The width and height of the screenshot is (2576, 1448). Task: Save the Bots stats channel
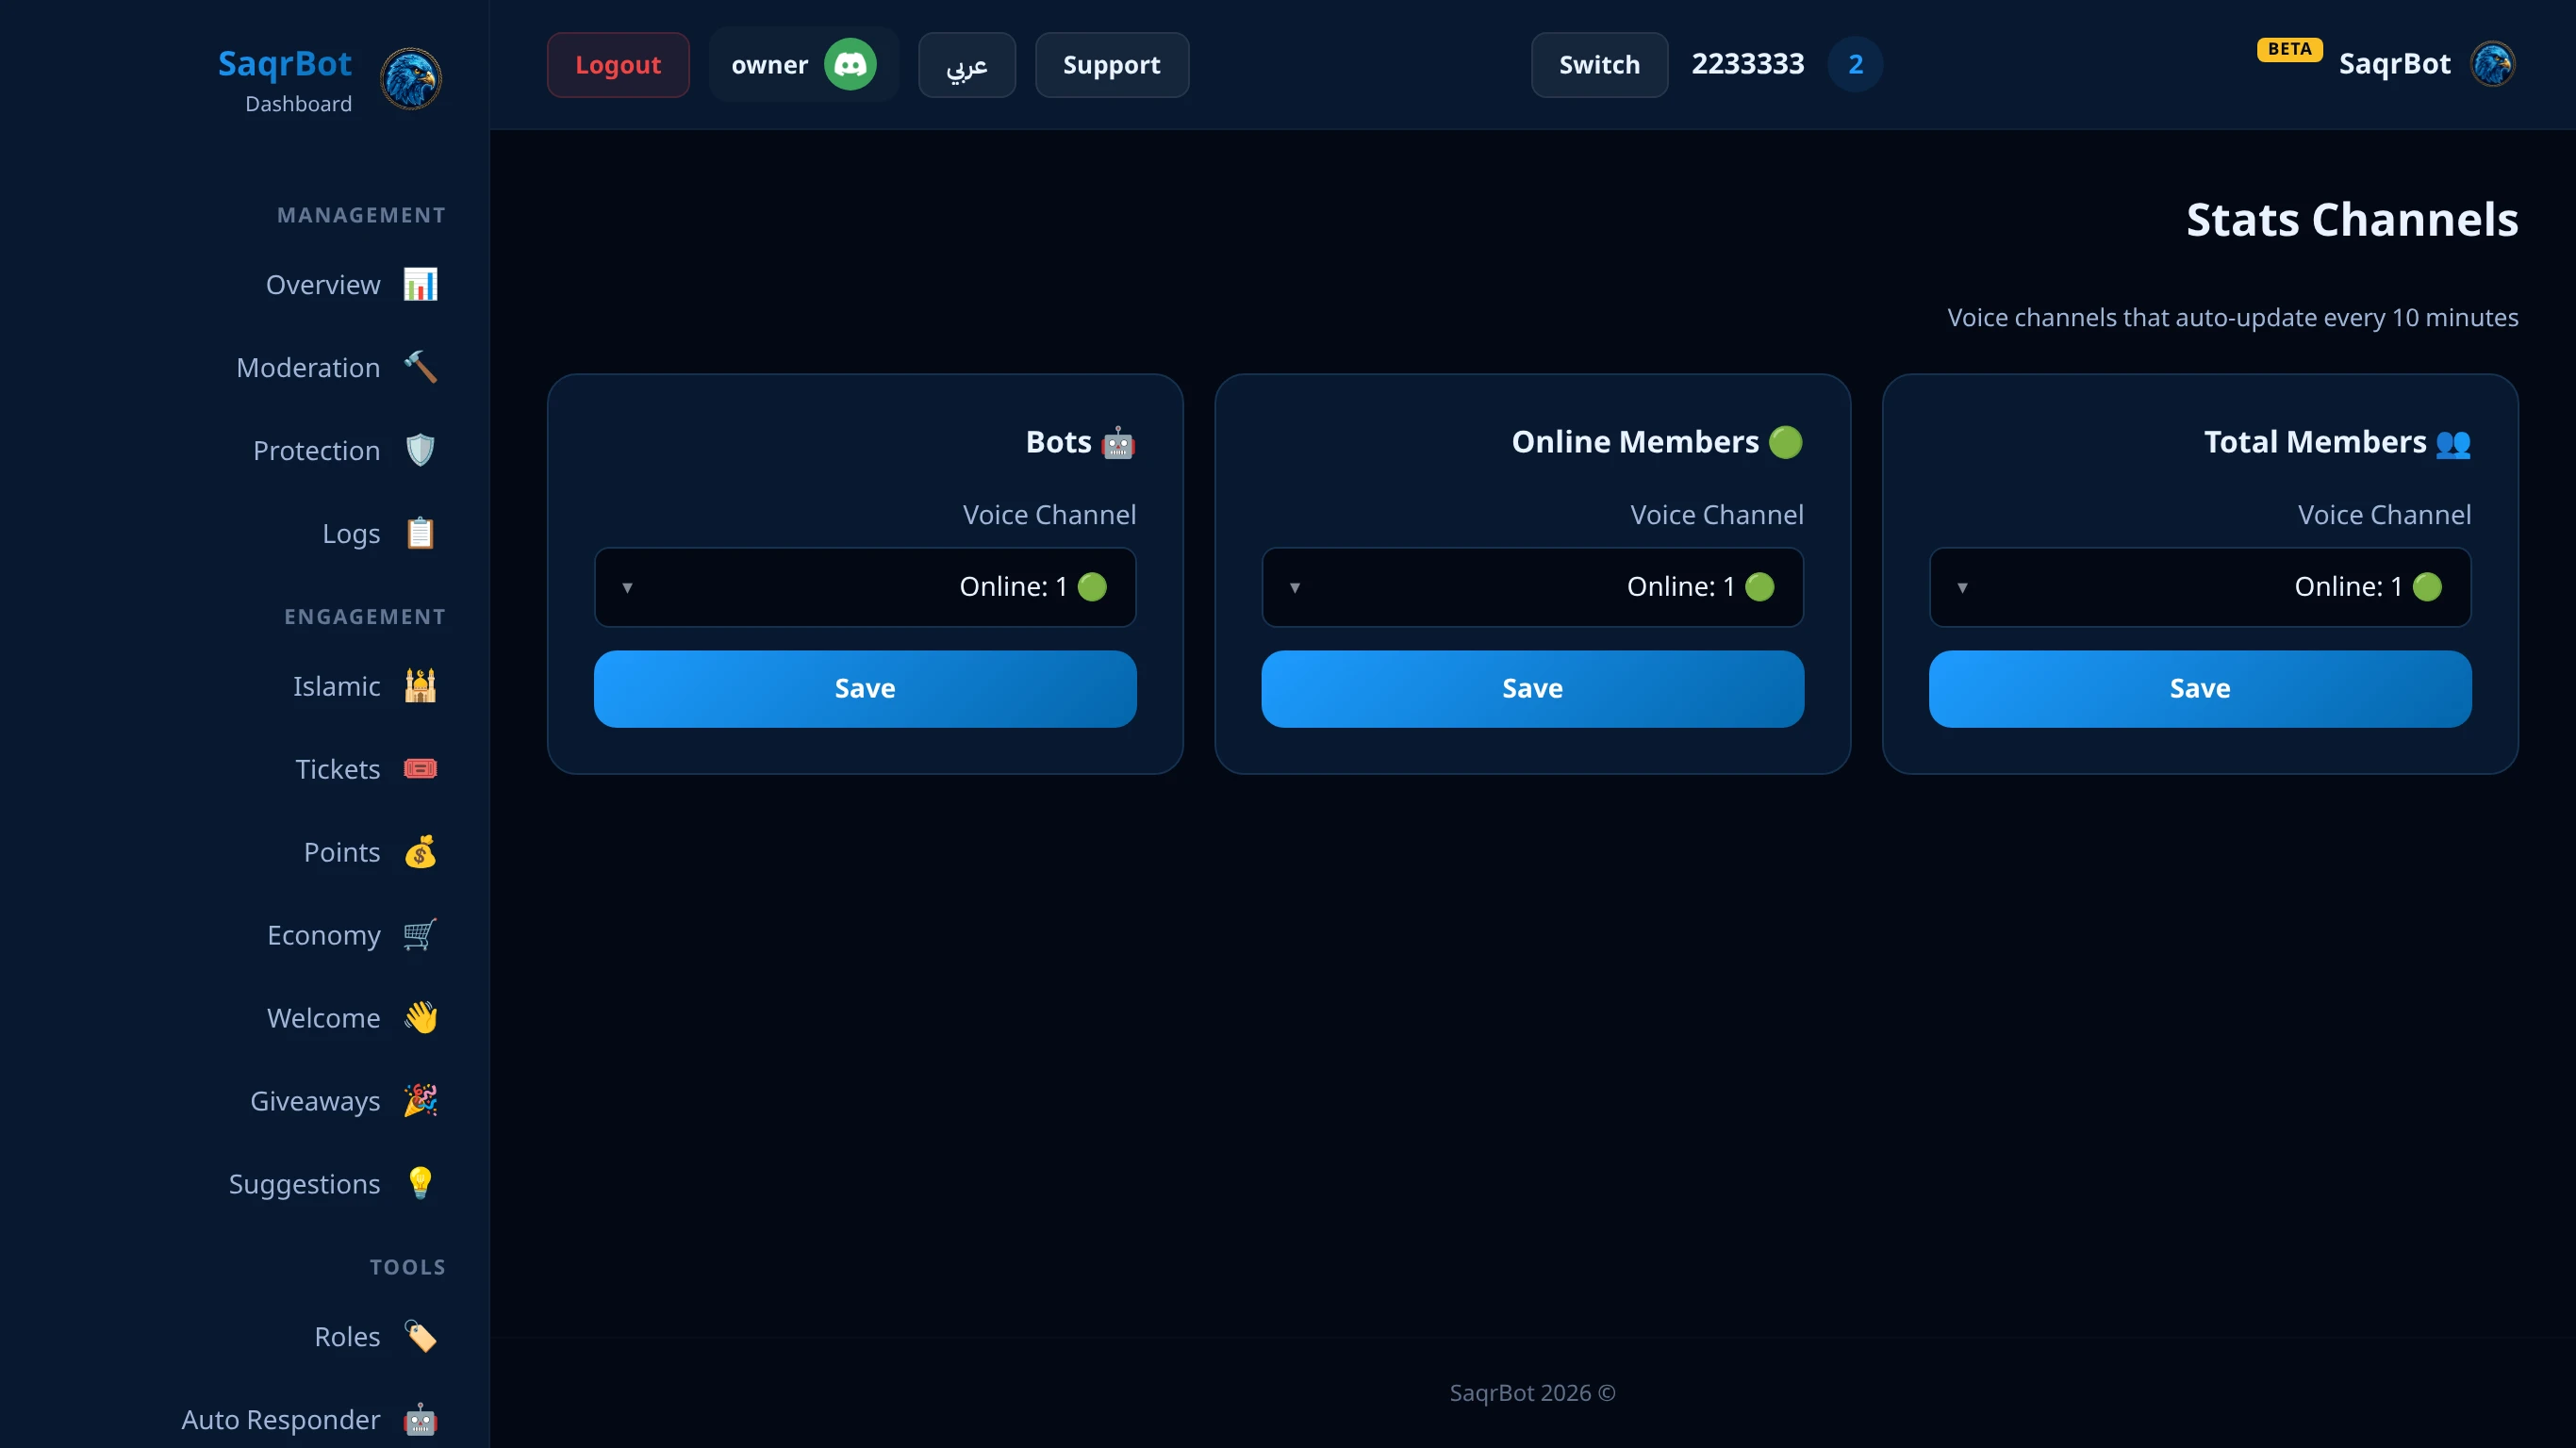point(865,689)
